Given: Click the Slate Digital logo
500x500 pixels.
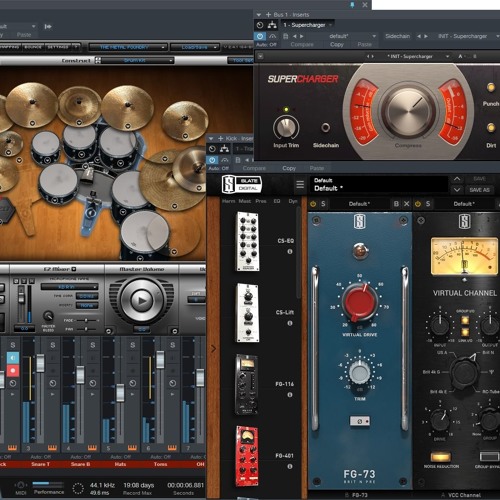Looking at the screenshot, I should tap(242, 184).
